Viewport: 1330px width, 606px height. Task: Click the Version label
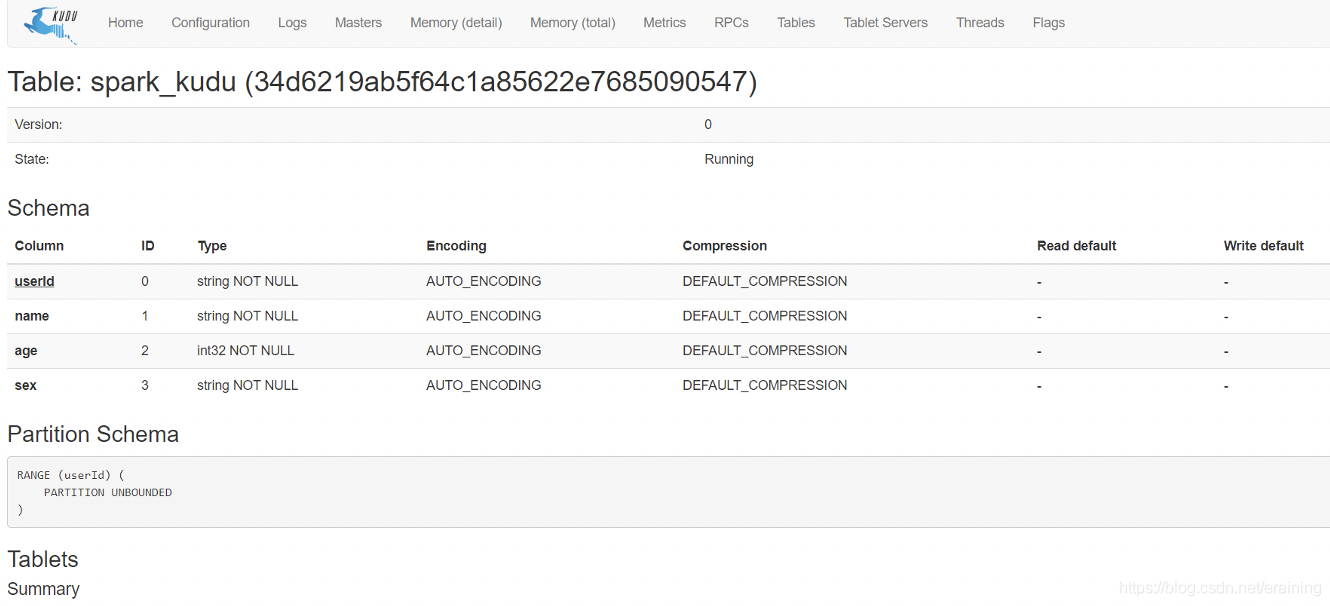[38, 124]
